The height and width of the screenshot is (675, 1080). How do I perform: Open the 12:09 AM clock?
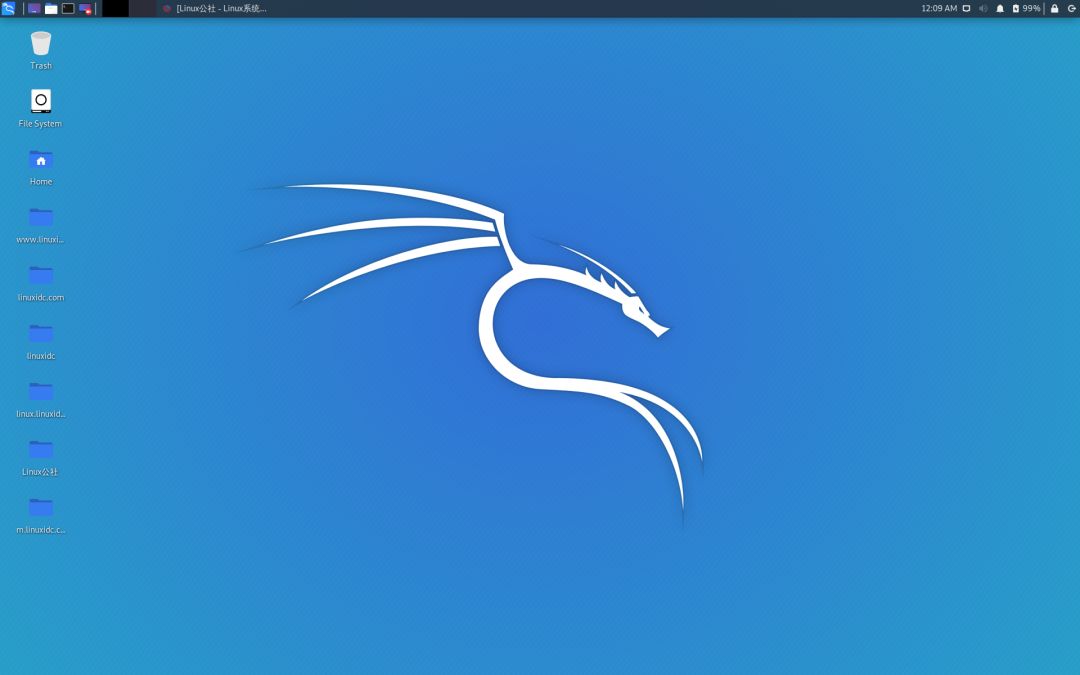pos(939,8)
